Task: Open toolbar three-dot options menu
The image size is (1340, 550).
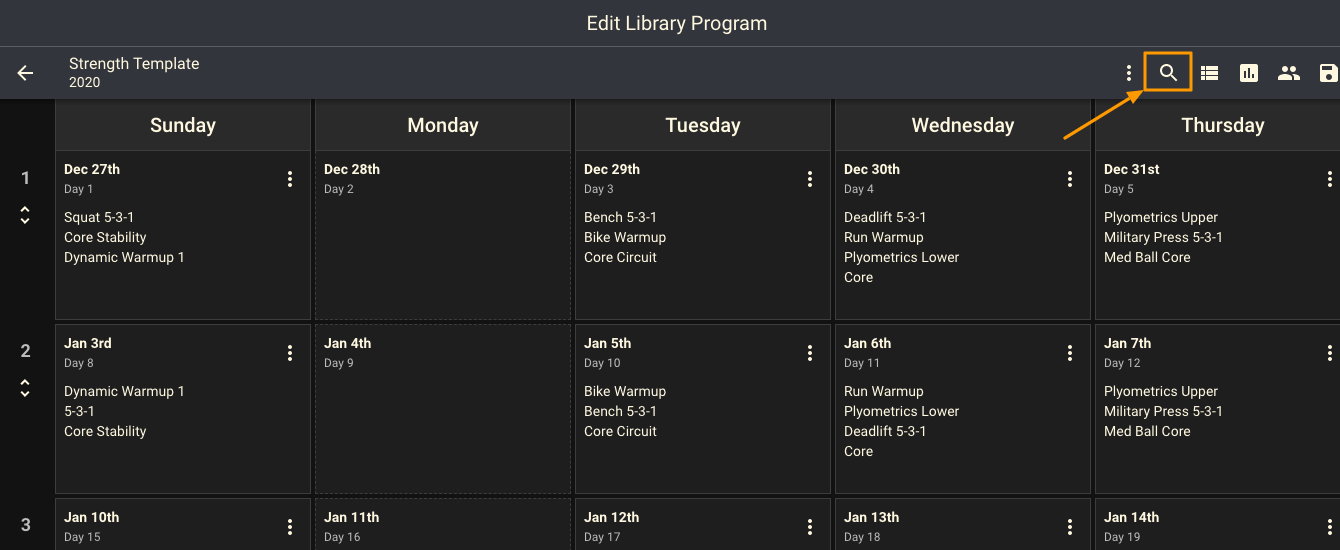Action: 1129,73
